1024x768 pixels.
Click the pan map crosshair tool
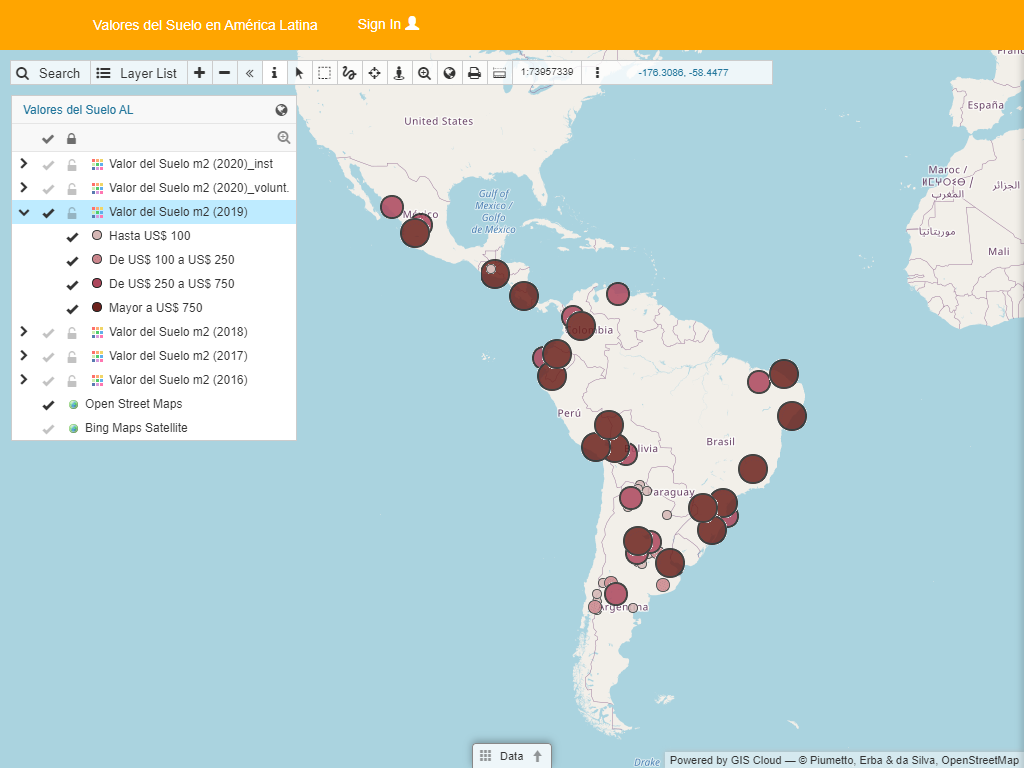coord(374,73)
